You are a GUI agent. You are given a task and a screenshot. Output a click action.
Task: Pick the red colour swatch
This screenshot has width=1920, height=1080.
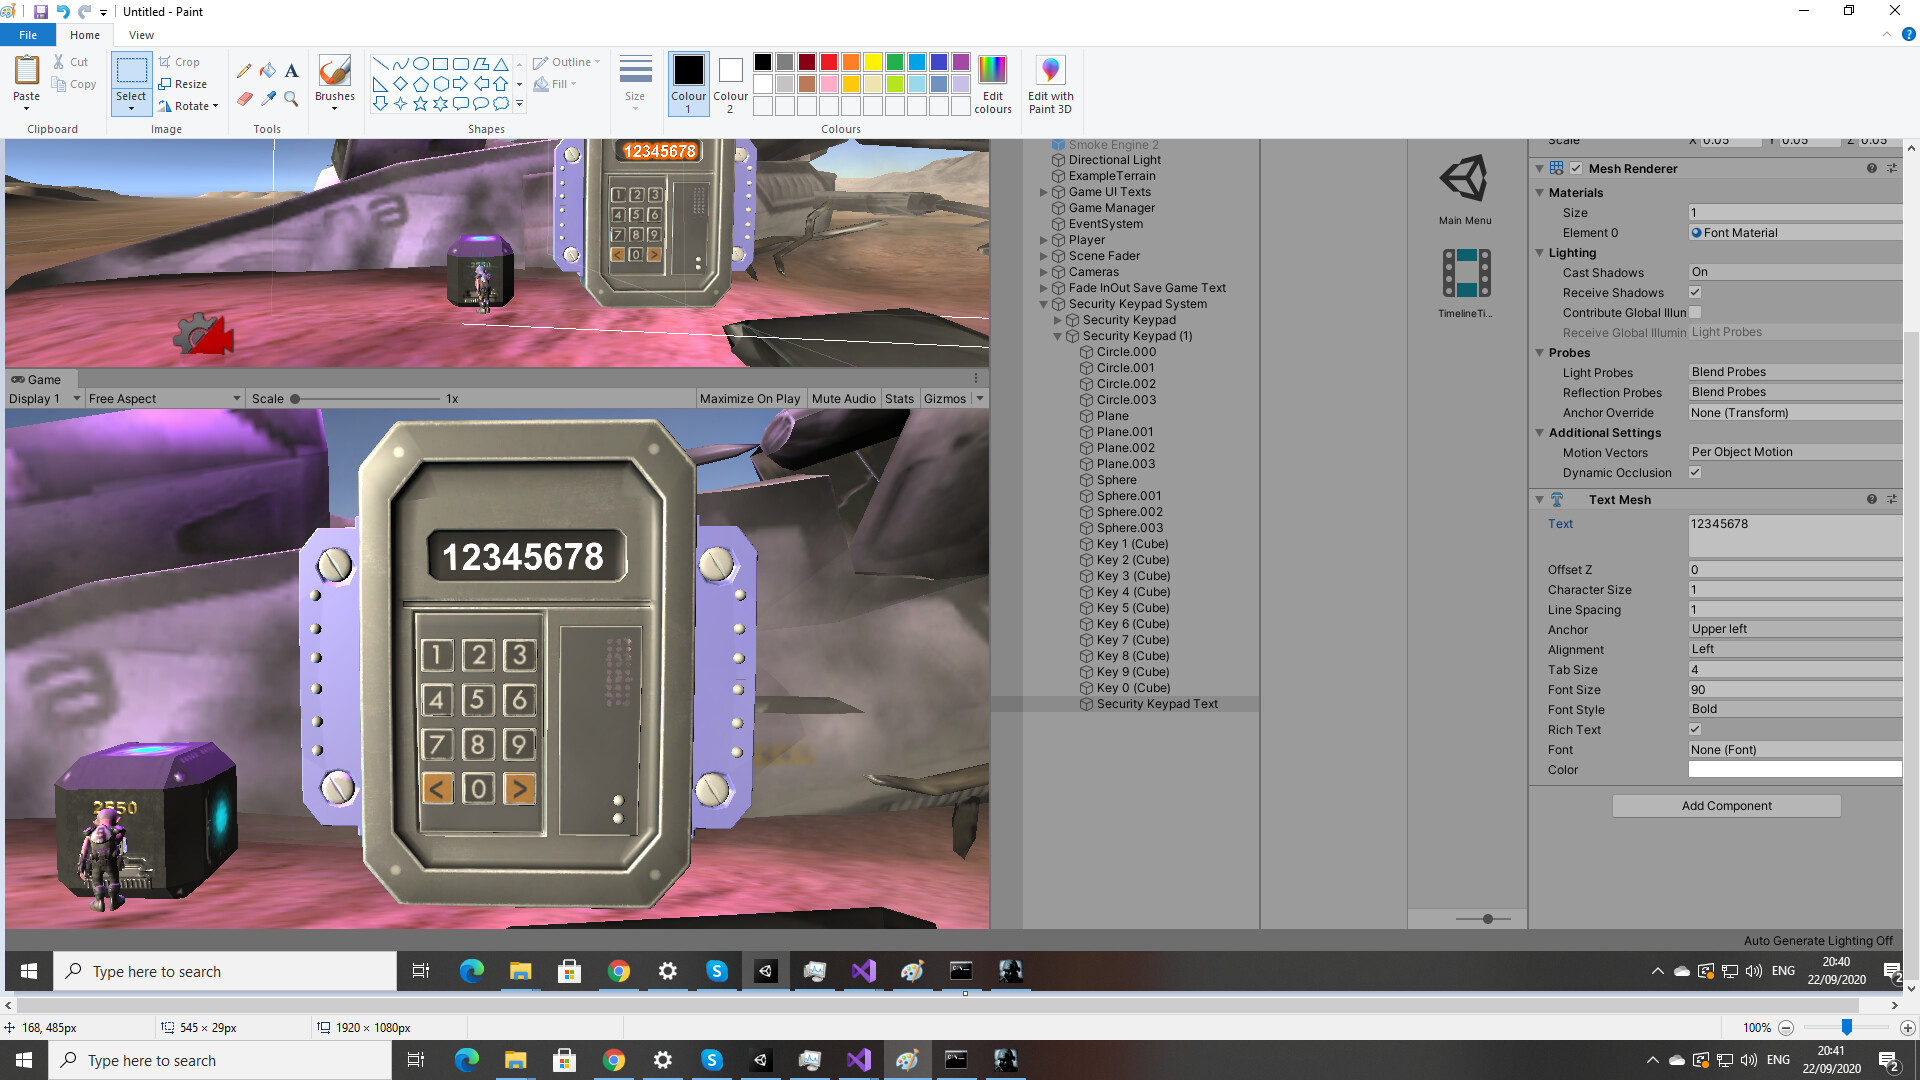click(829, 62)
